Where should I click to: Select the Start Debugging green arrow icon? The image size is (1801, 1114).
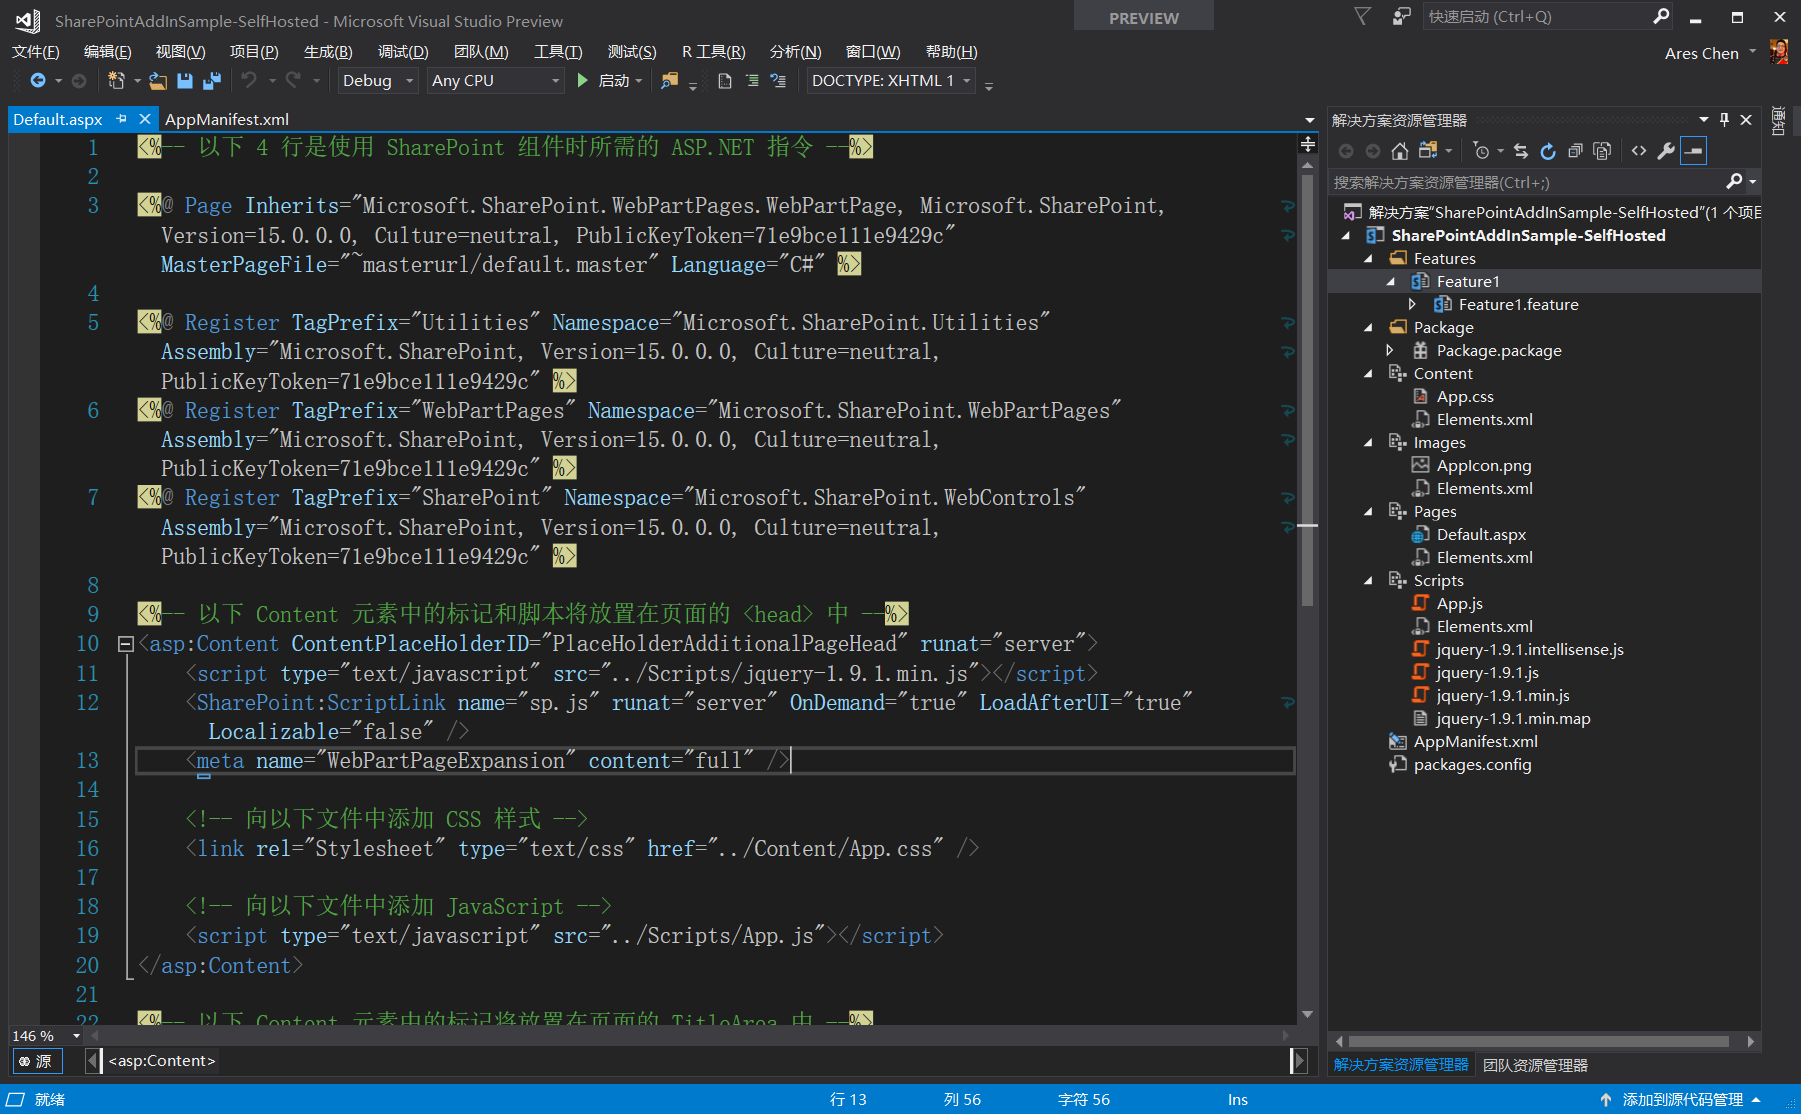coord(582,81)
